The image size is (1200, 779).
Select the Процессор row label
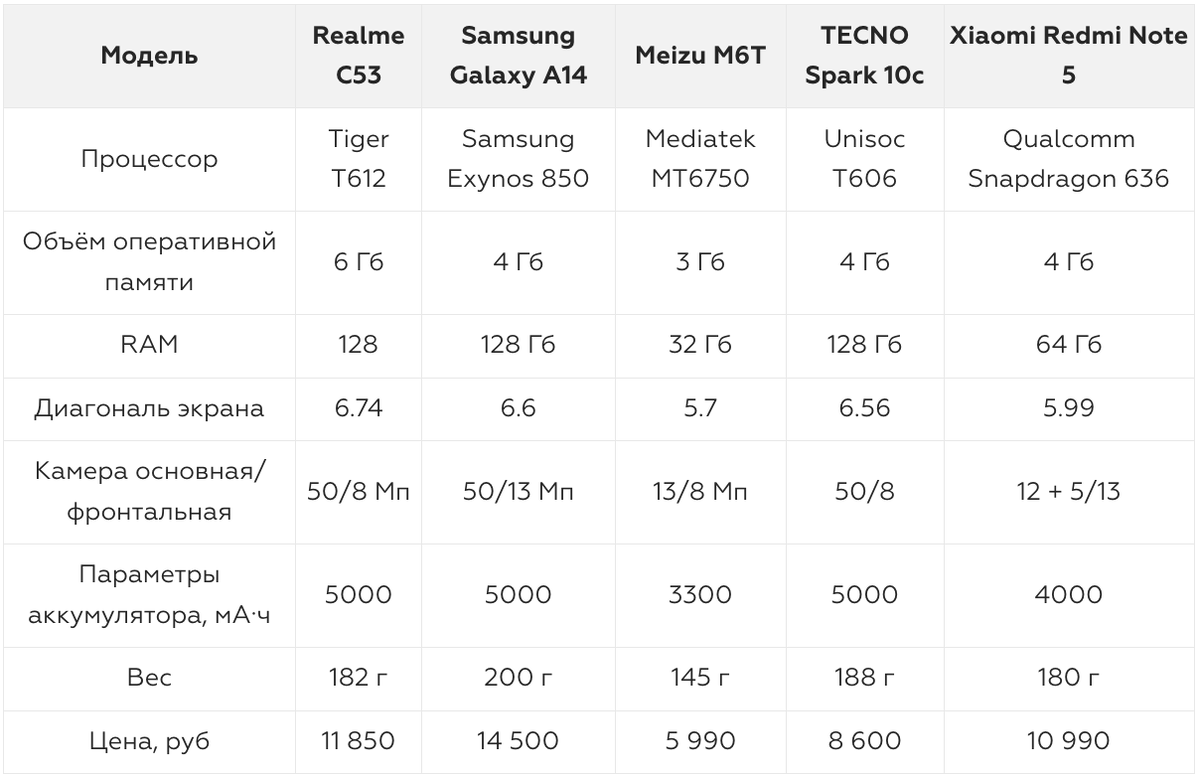(x=149, y=159)
